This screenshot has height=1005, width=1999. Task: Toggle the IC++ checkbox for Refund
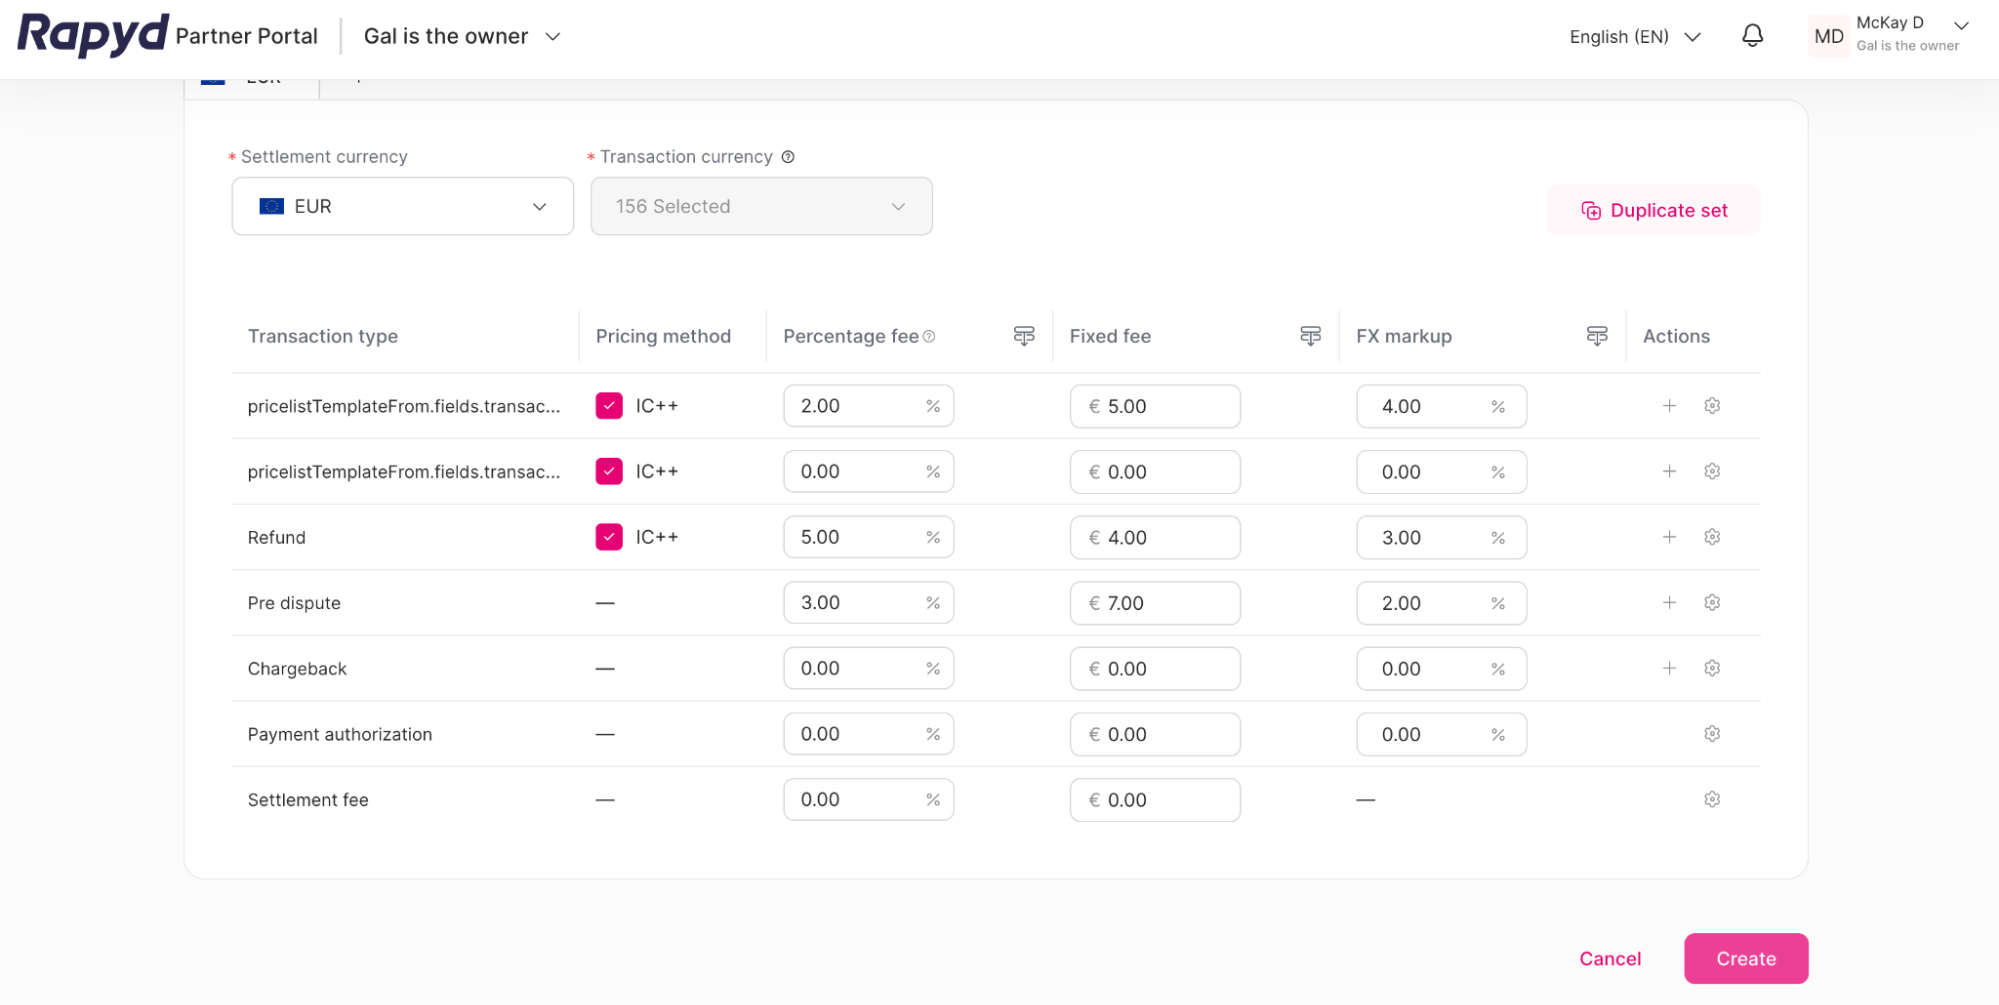[x=608, y=537]
